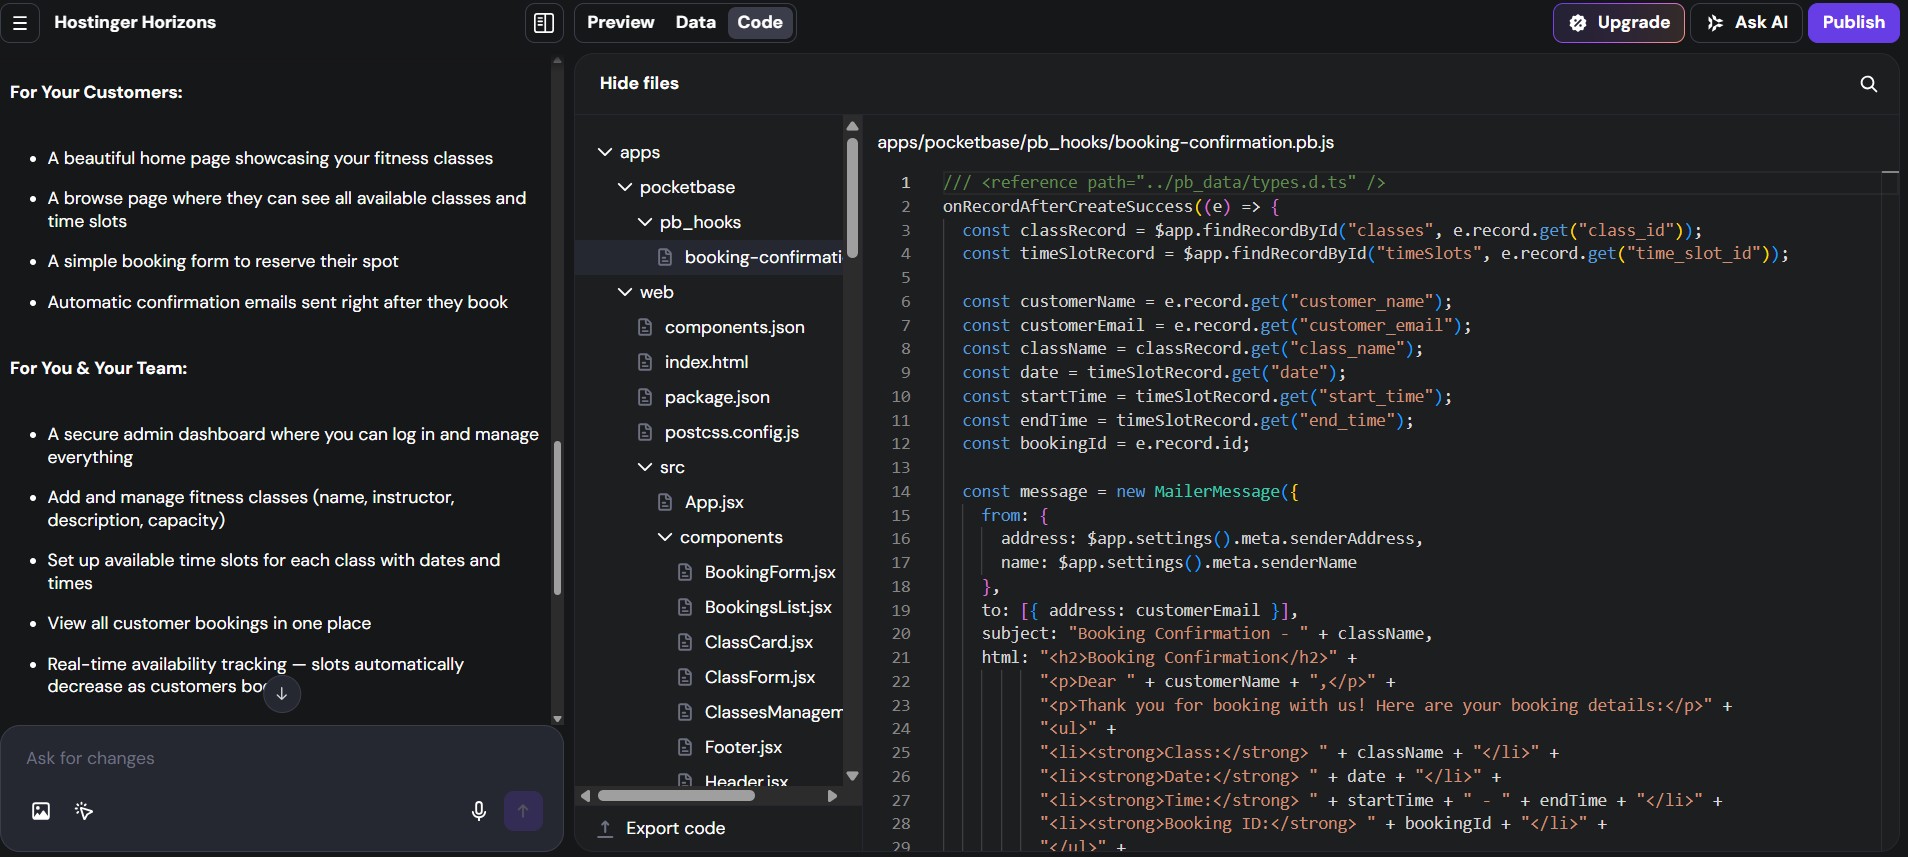Click the 'For Your Customers:' heading
Viewport: 1908px width, 857px height.
coord(96,92)
